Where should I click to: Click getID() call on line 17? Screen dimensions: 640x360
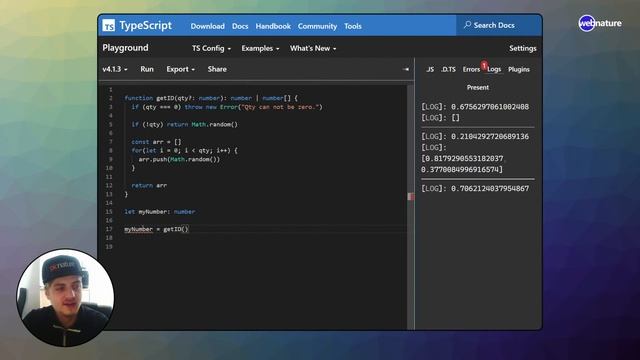(x=176, y=229)
